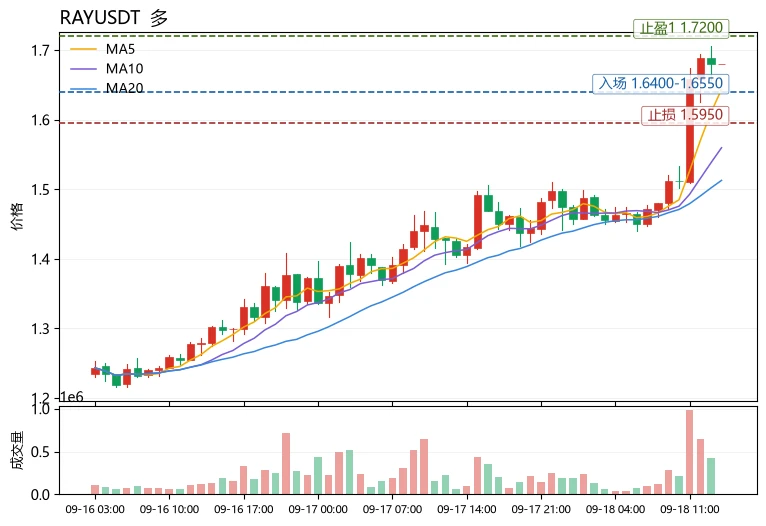This screenshot has height=526, width=766.
Task: Click the MA20 legend entry
Action: coord(106,88)
